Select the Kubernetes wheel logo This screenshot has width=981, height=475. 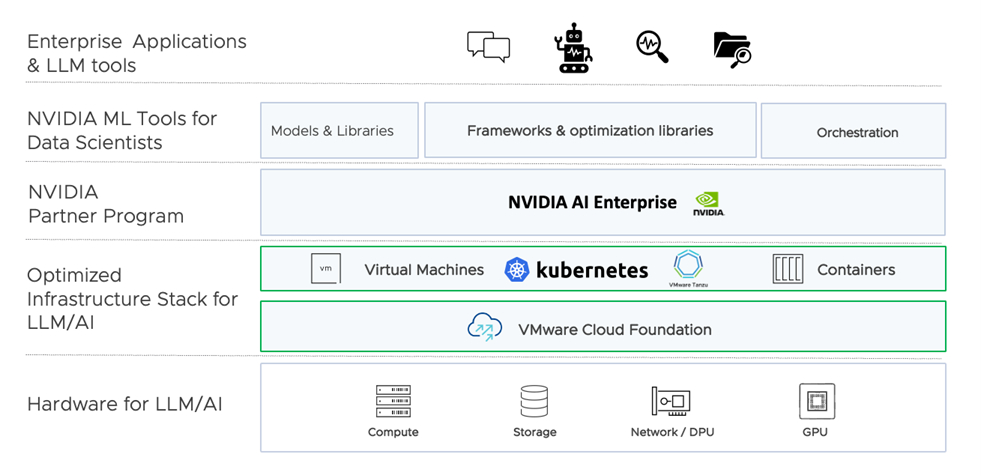[516, 270]
